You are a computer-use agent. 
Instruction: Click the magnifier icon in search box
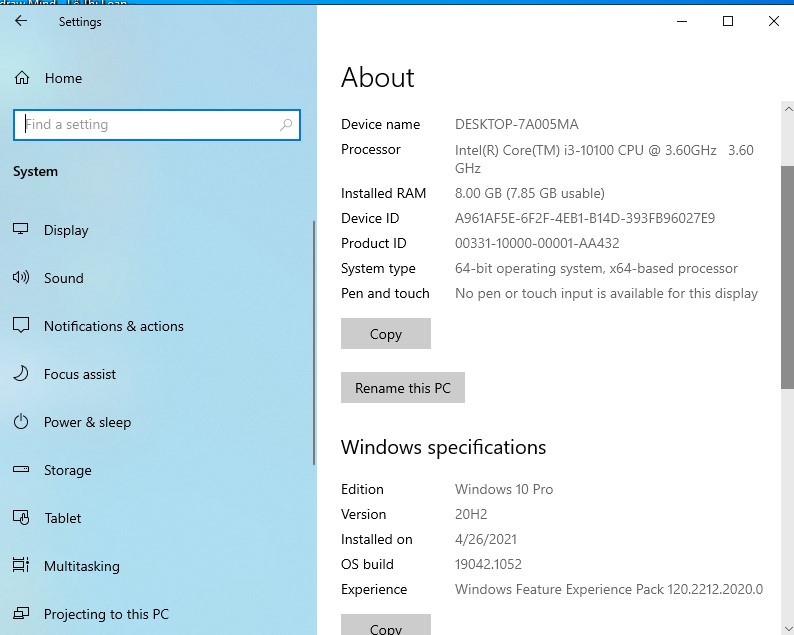coord(286,125)
